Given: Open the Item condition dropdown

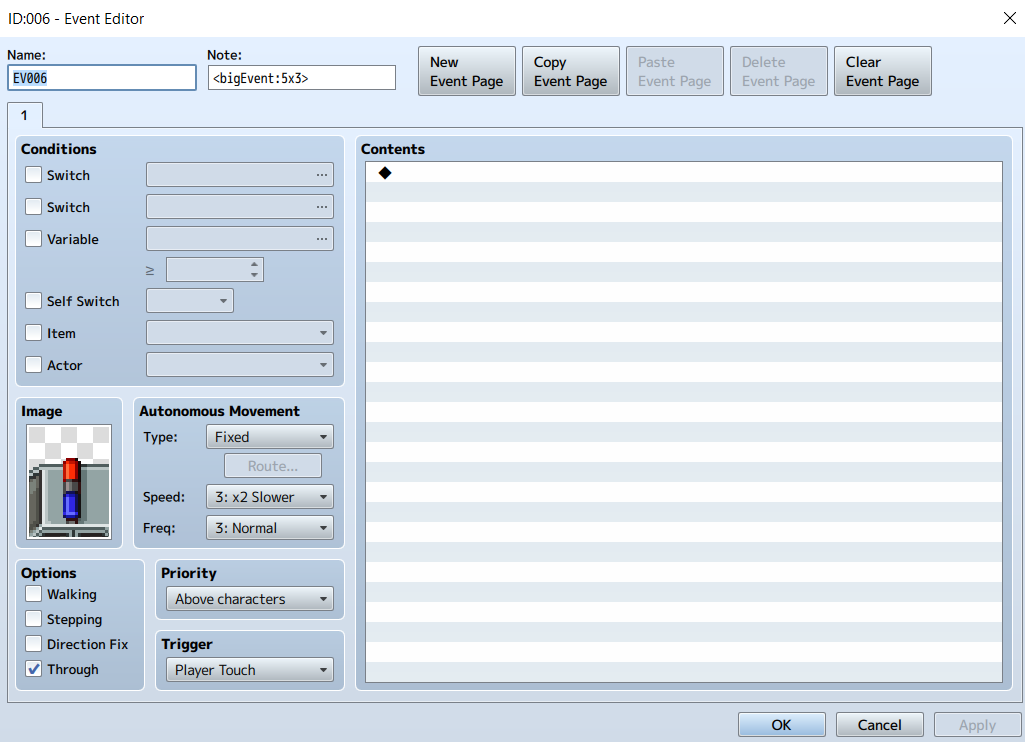Looking at the screenshot, I should (240, 333).
